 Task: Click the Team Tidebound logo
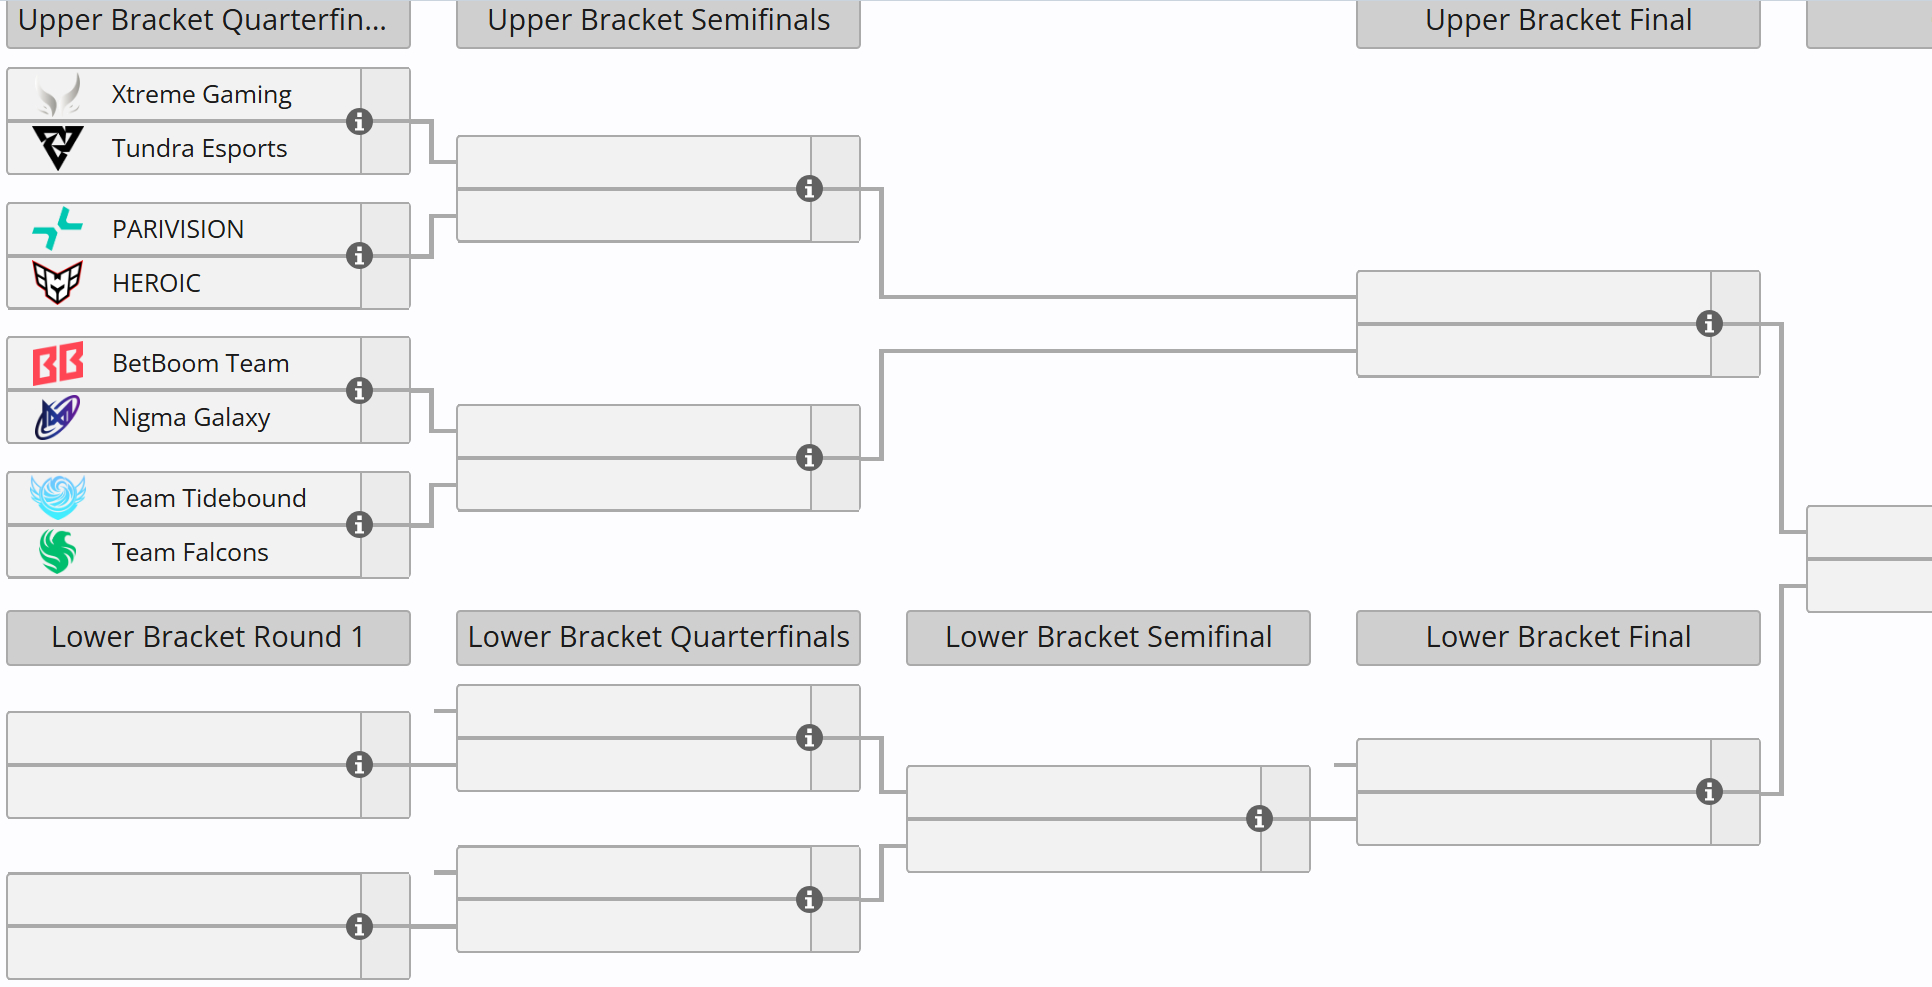[58, 498]
